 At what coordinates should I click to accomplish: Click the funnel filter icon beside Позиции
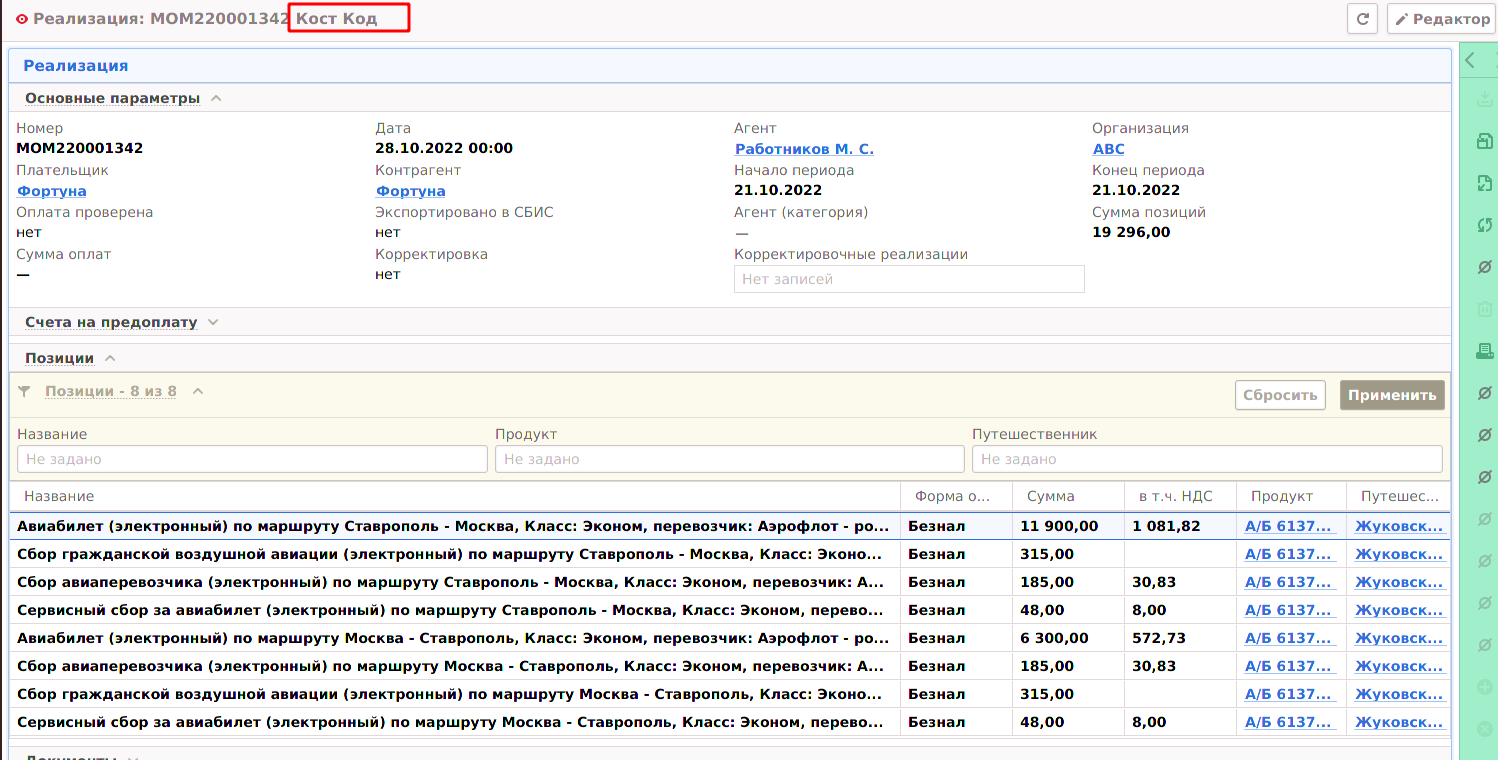coord(25,392)
